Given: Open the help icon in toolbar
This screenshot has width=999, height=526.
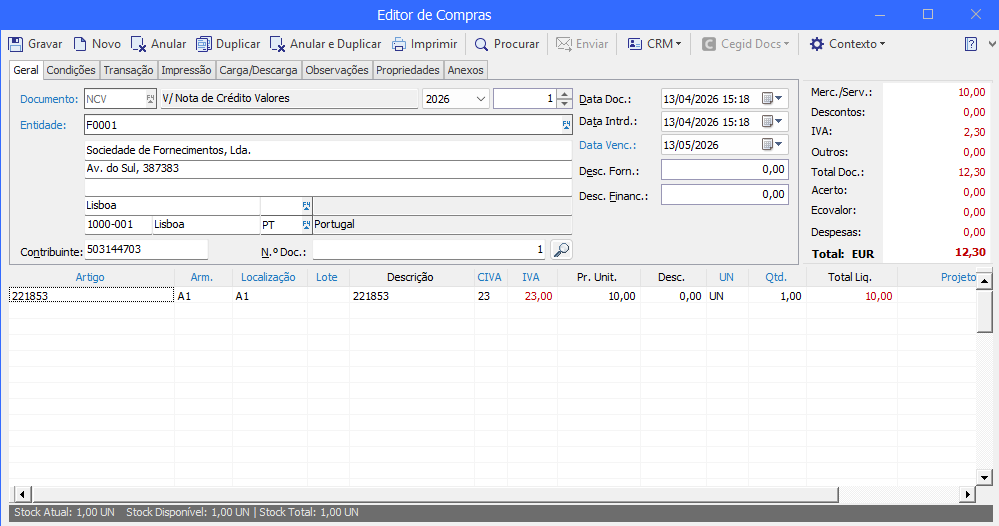Looking at the screenshot, I should [971, 44].
